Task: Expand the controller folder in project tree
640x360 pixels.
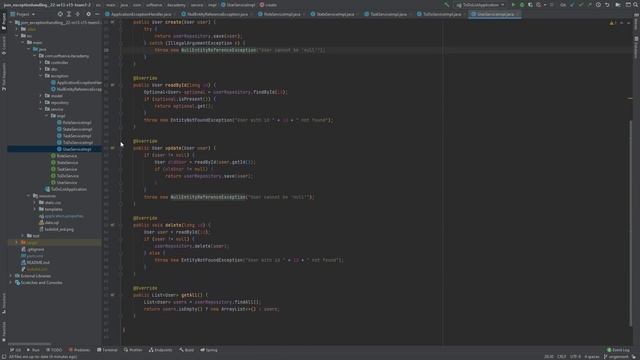Action: point(41,62)
